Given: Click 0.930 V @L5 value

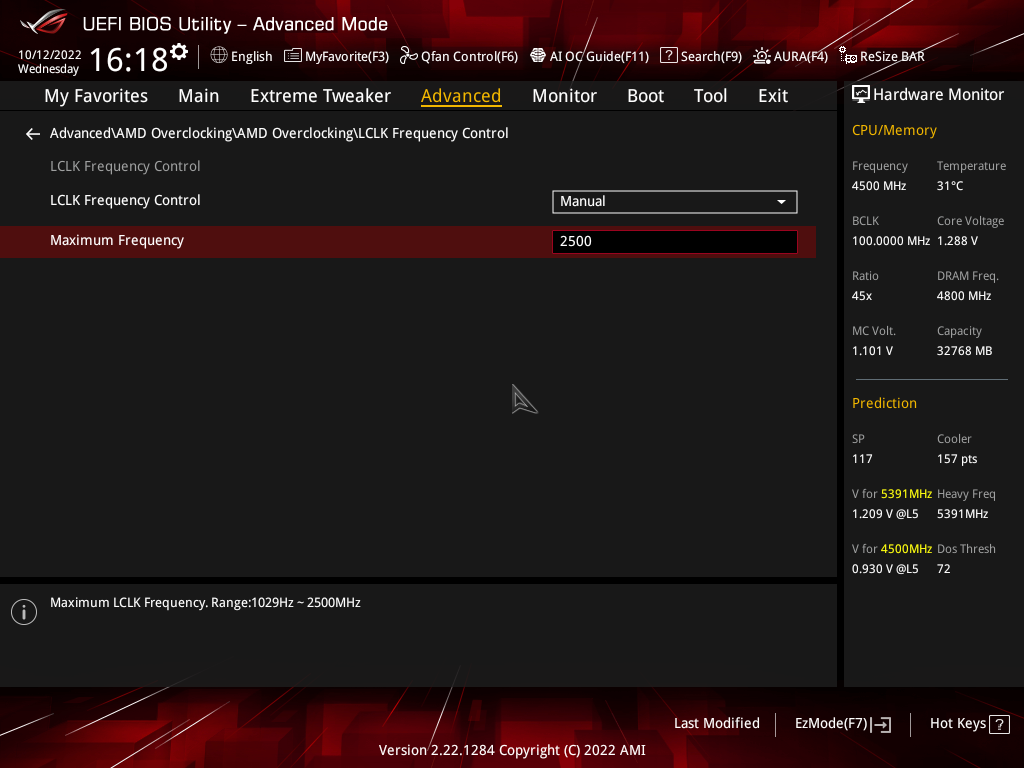Looking at the screenshot, I should pyautogui.click(x=885, y=569).
